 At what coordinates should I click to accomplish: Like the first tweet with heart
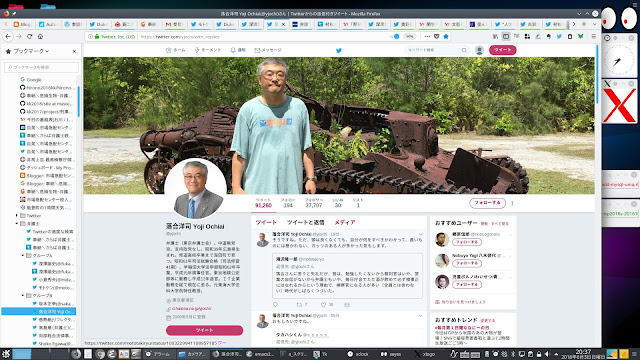[323, 304]
